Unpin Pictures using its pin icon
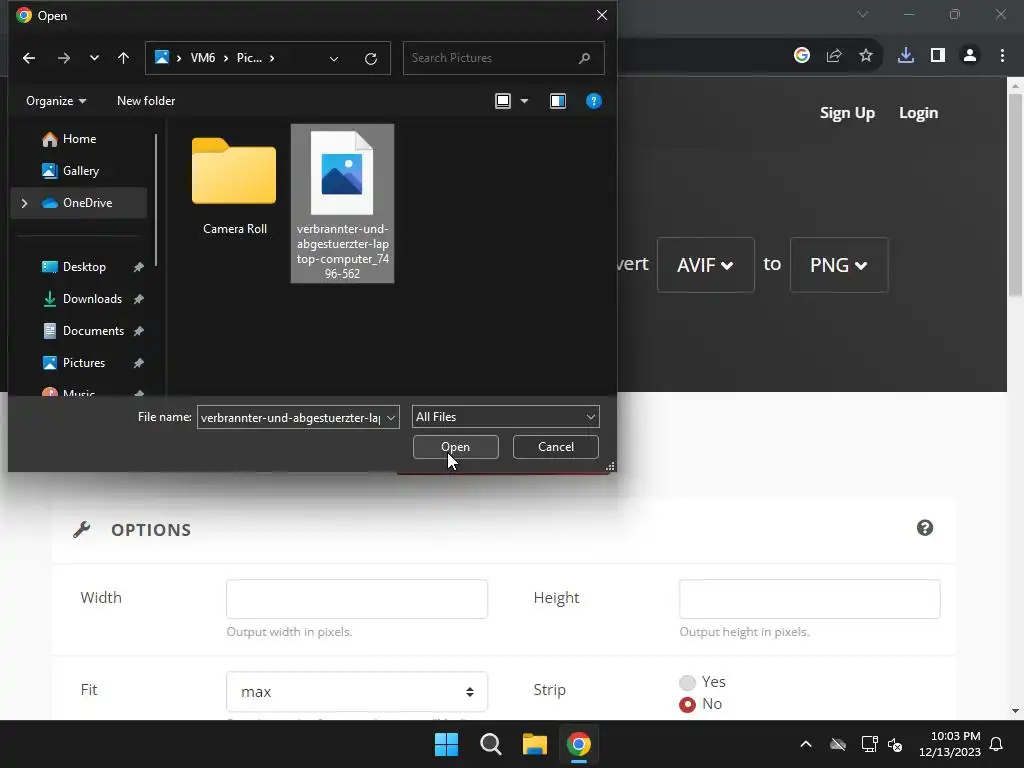This screenshot has height=768, width=1024. pos(138,362)
